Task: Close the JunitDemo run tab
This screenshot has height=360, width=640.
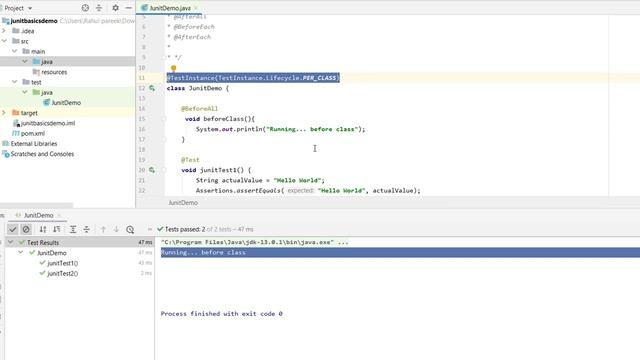Action: pyautogui.click(x=59, y=215)
